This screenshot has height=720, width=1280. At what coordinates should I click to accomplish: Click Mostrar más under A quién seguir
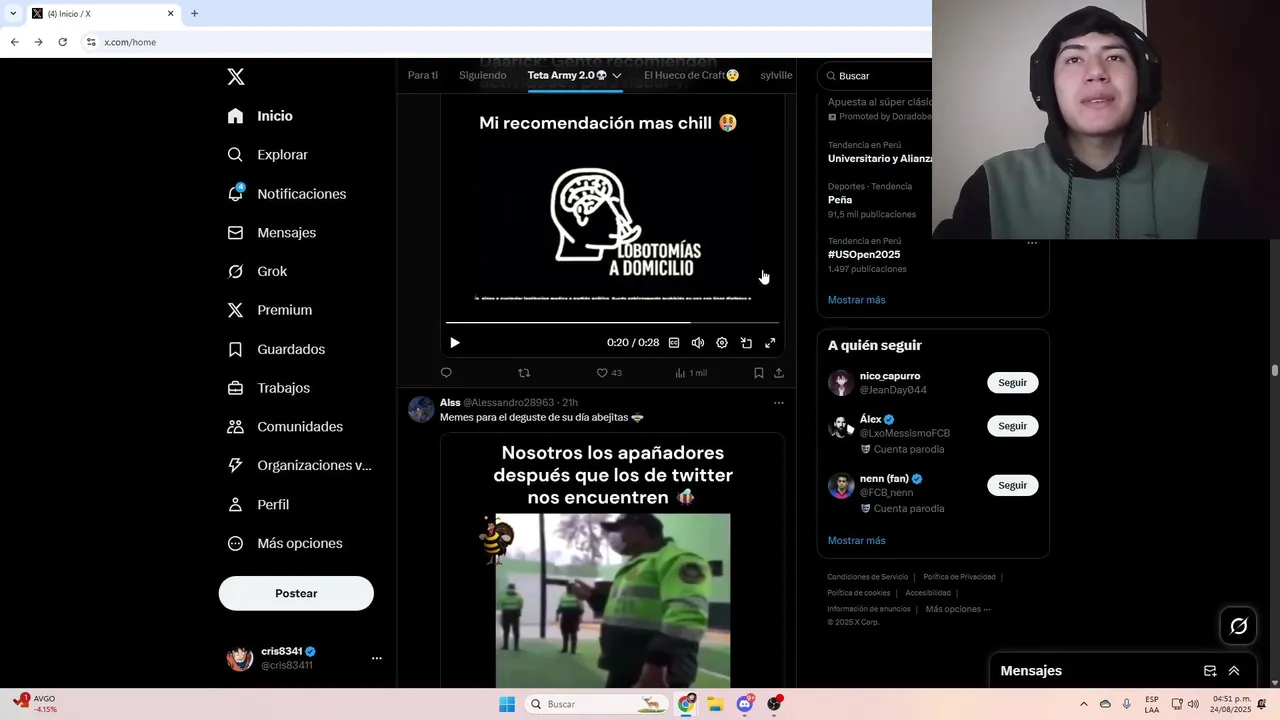click(856, 541)
